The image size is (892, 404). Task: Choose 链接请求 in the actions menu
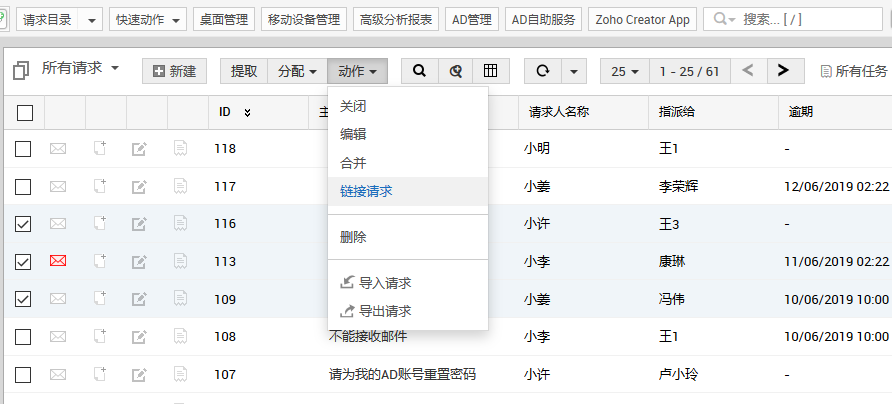(x=366, y=191)
